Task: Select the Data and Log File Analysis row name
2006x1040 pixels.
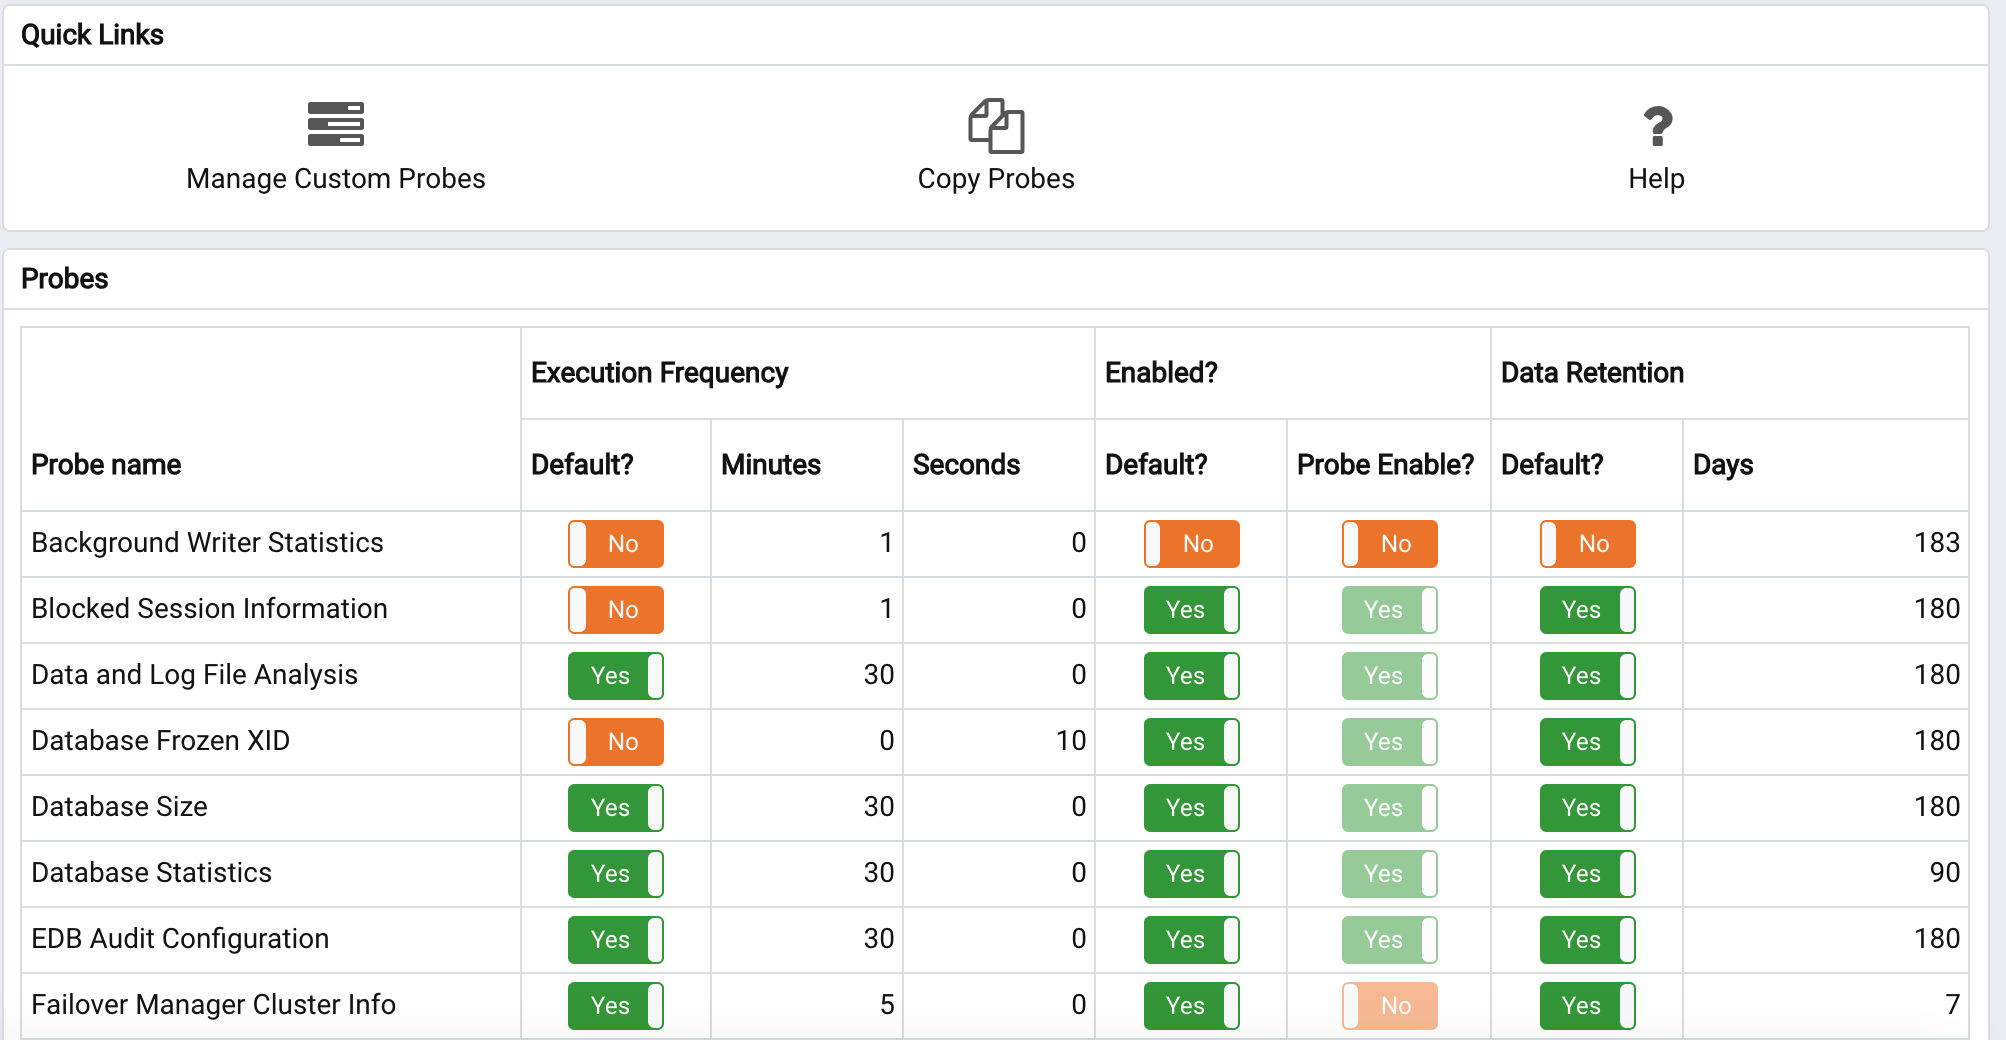Action: [x=195, y=675]
